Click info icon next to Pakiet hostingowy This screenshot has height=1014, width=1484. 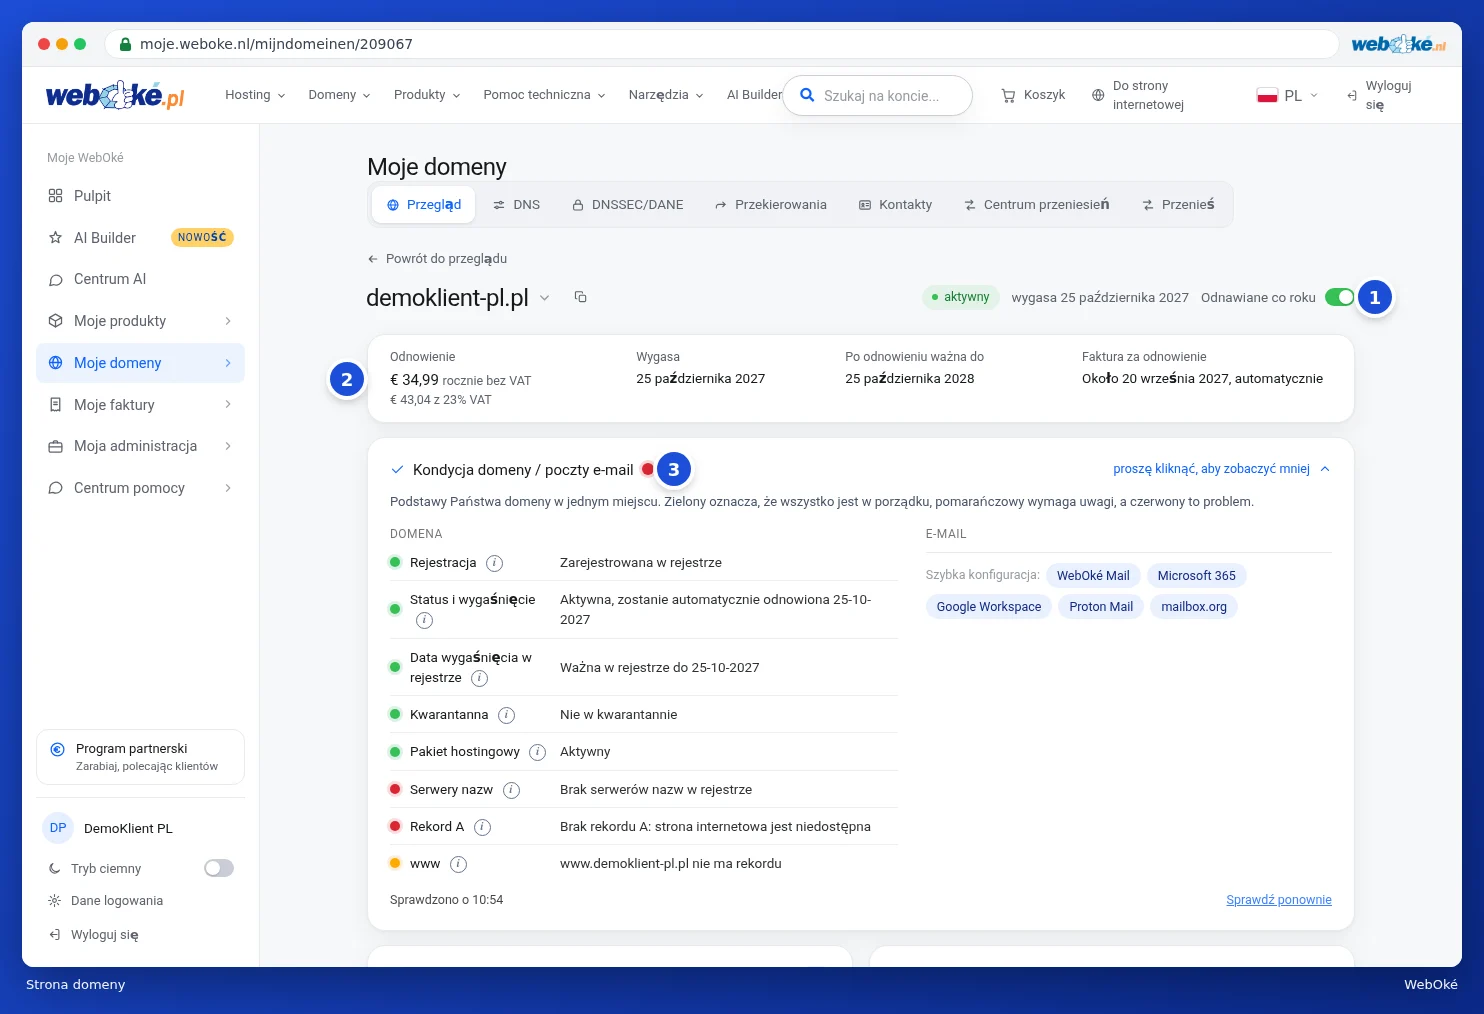537,752
